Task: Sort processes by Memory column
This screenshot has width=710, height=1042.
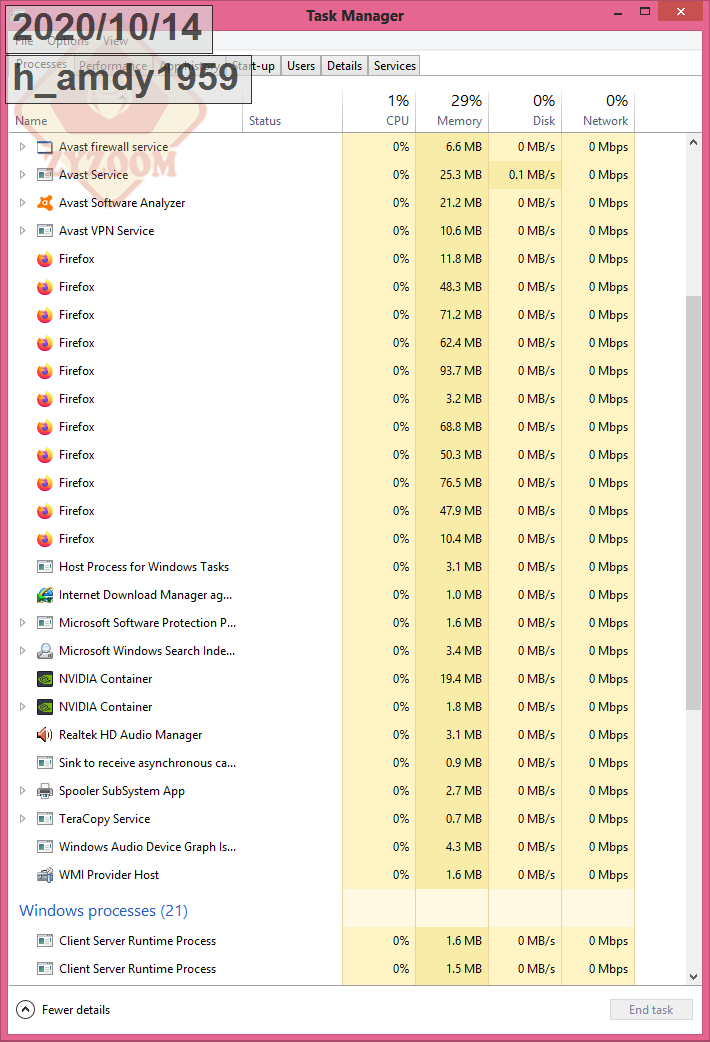Action: 452,110
